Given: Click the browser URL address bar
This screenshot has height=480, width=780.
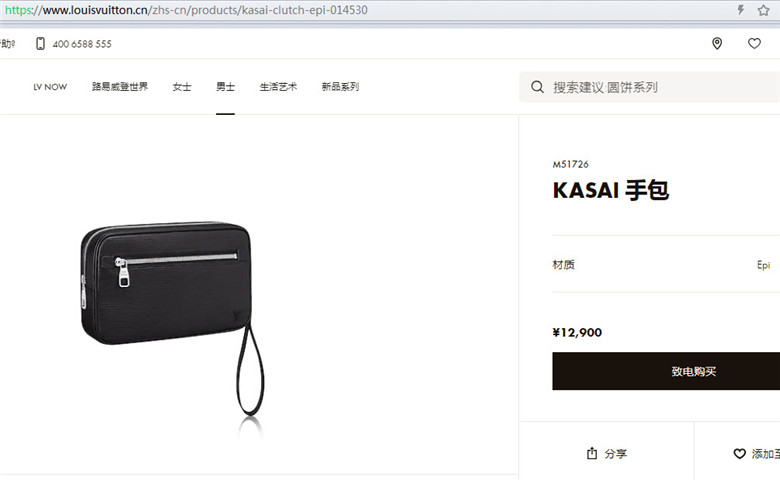Looking at the screenshot, I should point(368,10).
